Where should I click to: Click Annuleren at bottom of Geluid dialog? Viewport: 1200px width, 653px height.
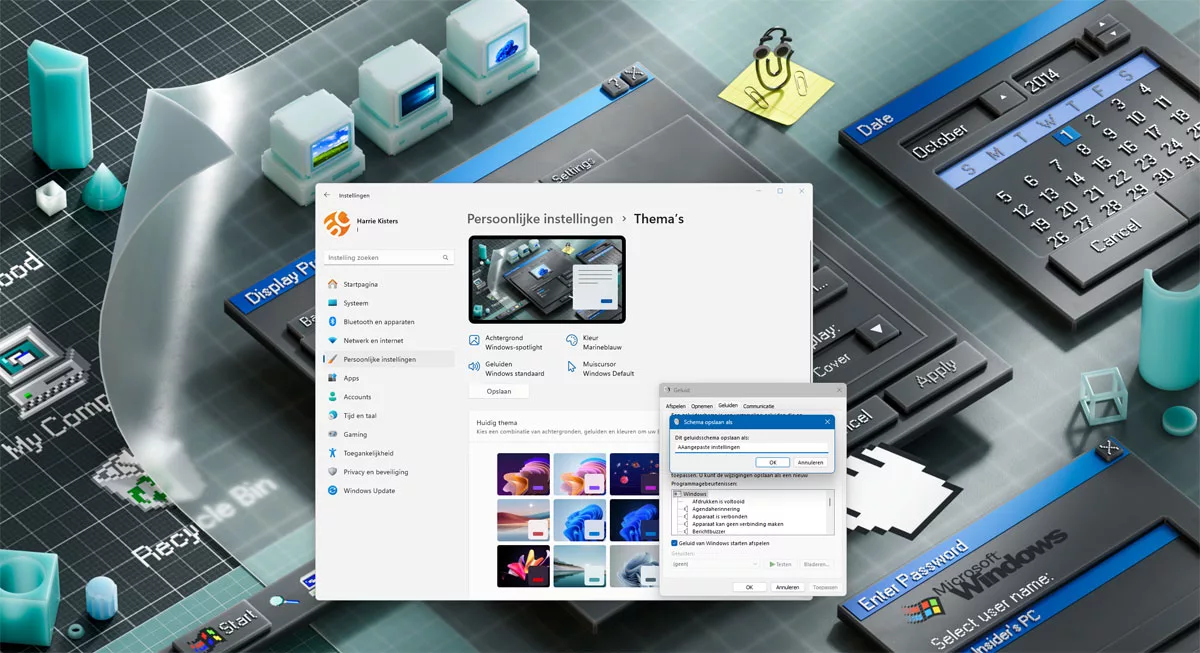click(x=788, y=587)
